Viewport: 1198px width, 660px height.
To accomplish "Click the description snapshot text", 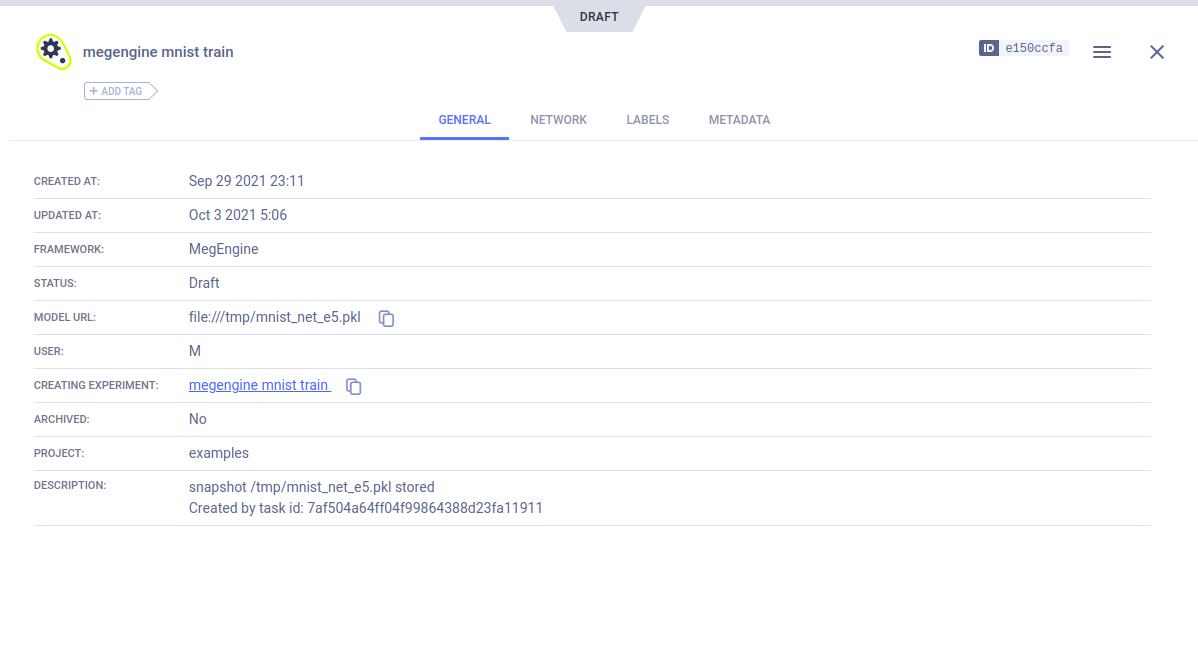I will click(311, 487).
